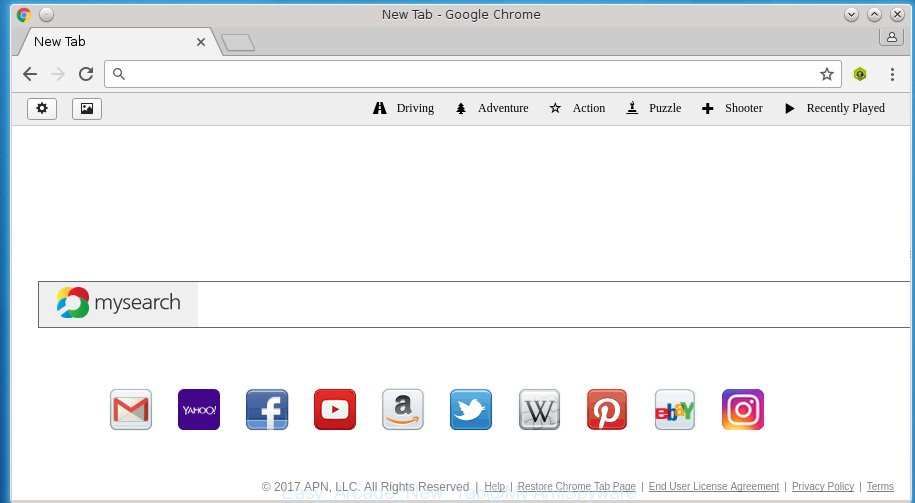Viewport: 915px width, 503px height.
Task: Reload the current page
Action: 86,74
